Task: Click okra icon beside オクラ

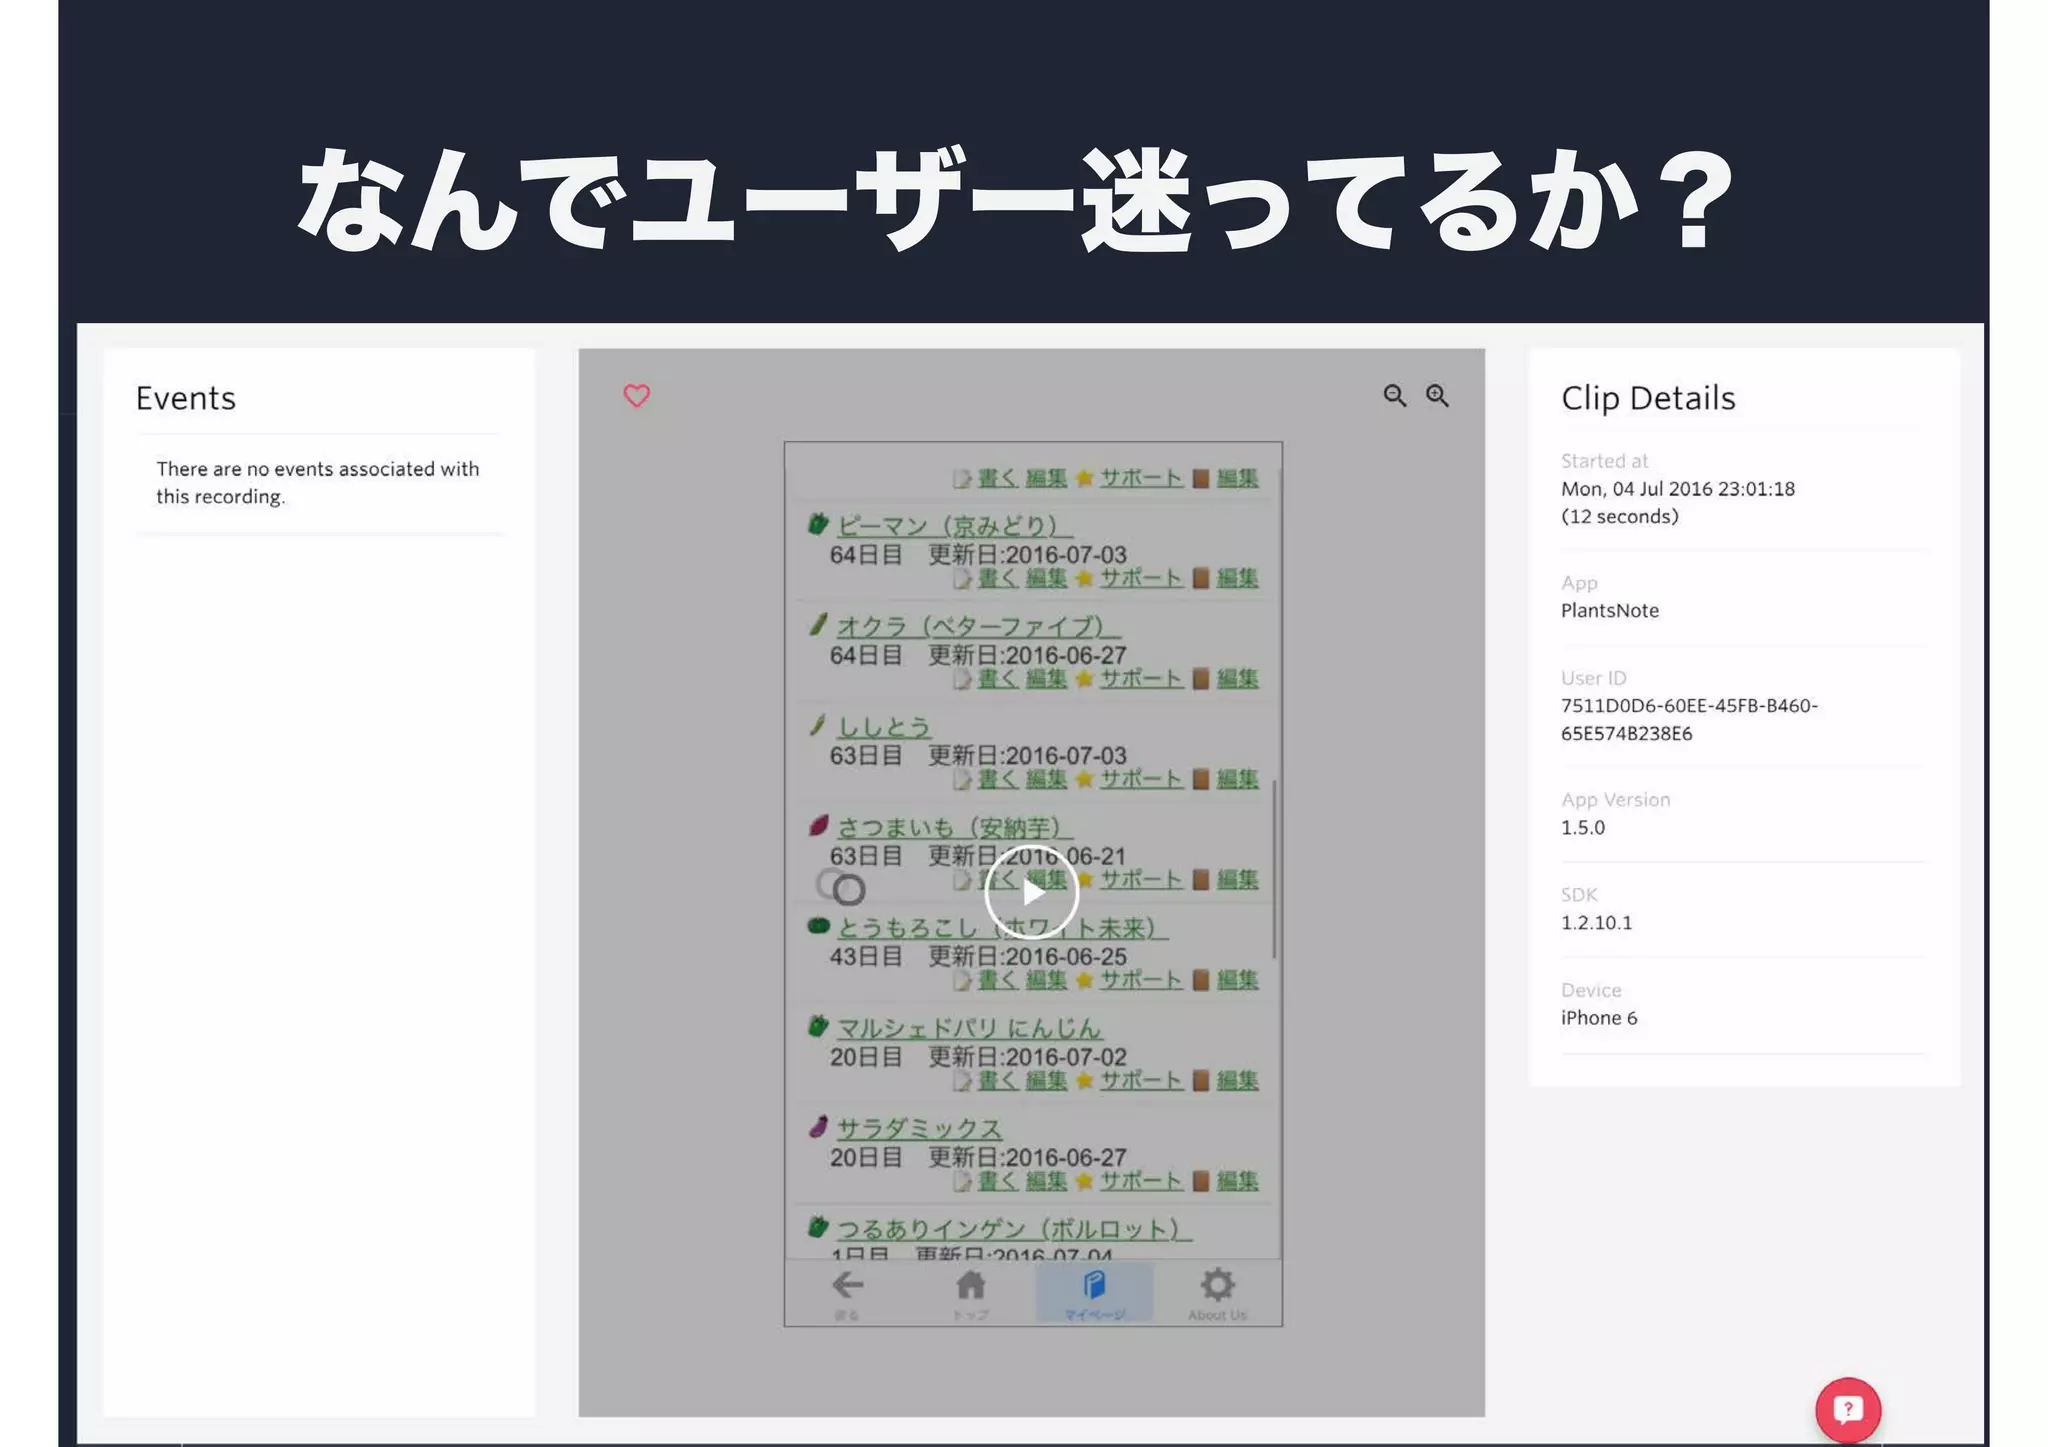Action: pyautogui.click(x=818, y=624)
